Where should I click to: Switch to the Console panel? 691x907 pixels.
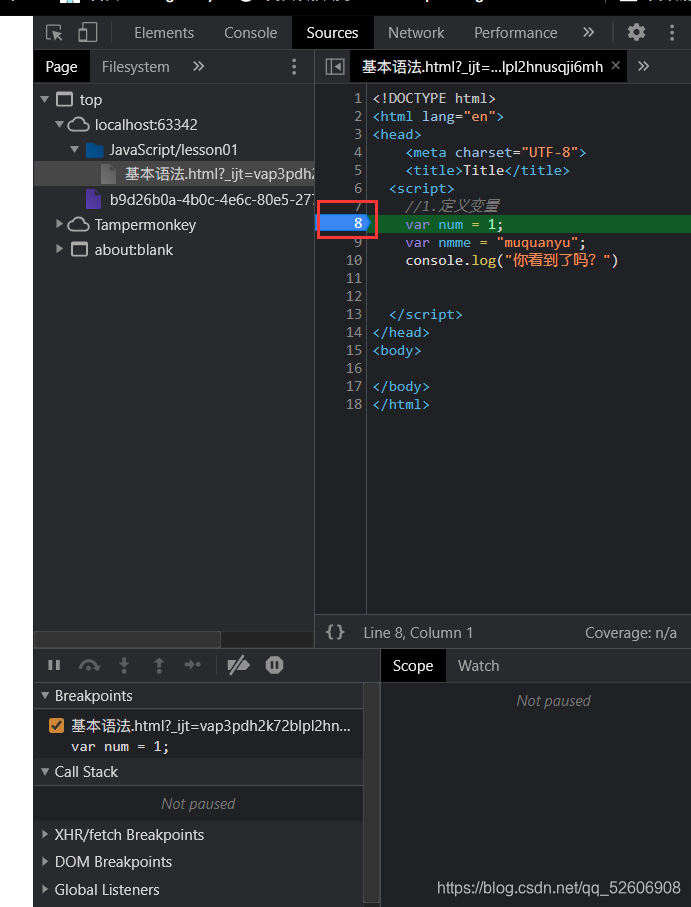tap(250, 33)
